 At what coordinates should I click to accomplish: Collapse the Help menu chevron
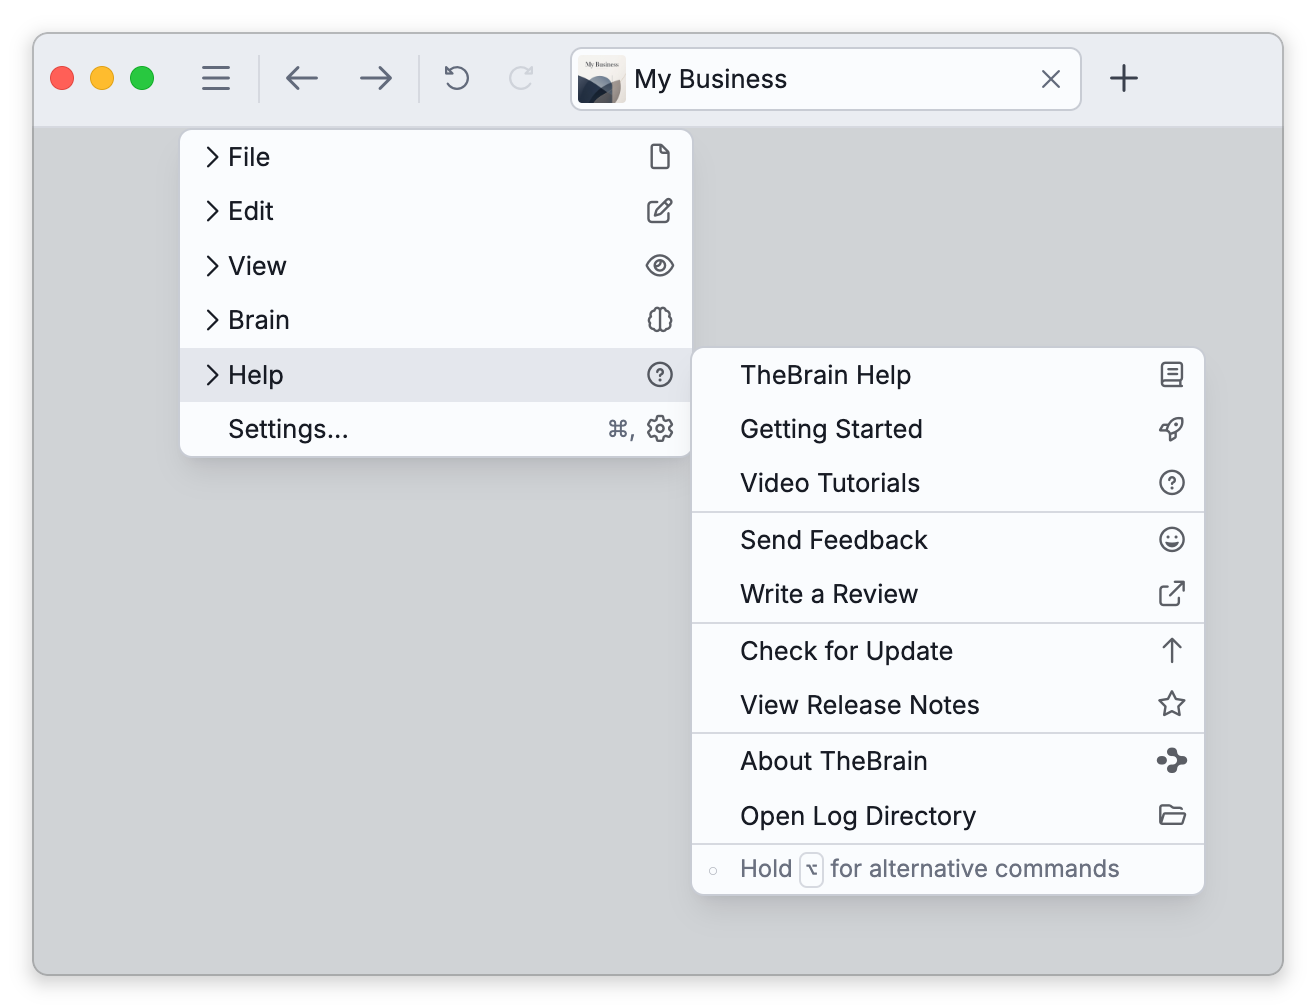pos(212,375)
